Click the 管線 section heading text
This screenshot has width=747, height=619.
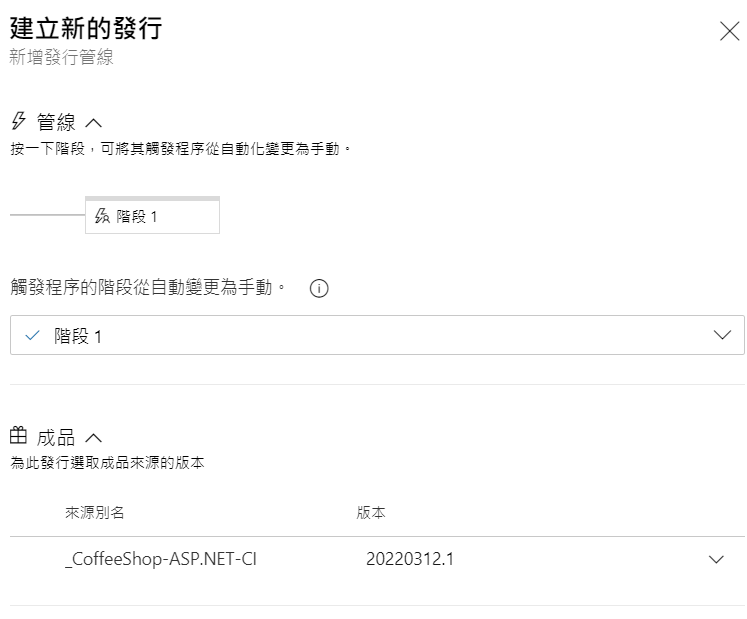tap(56, 122)
